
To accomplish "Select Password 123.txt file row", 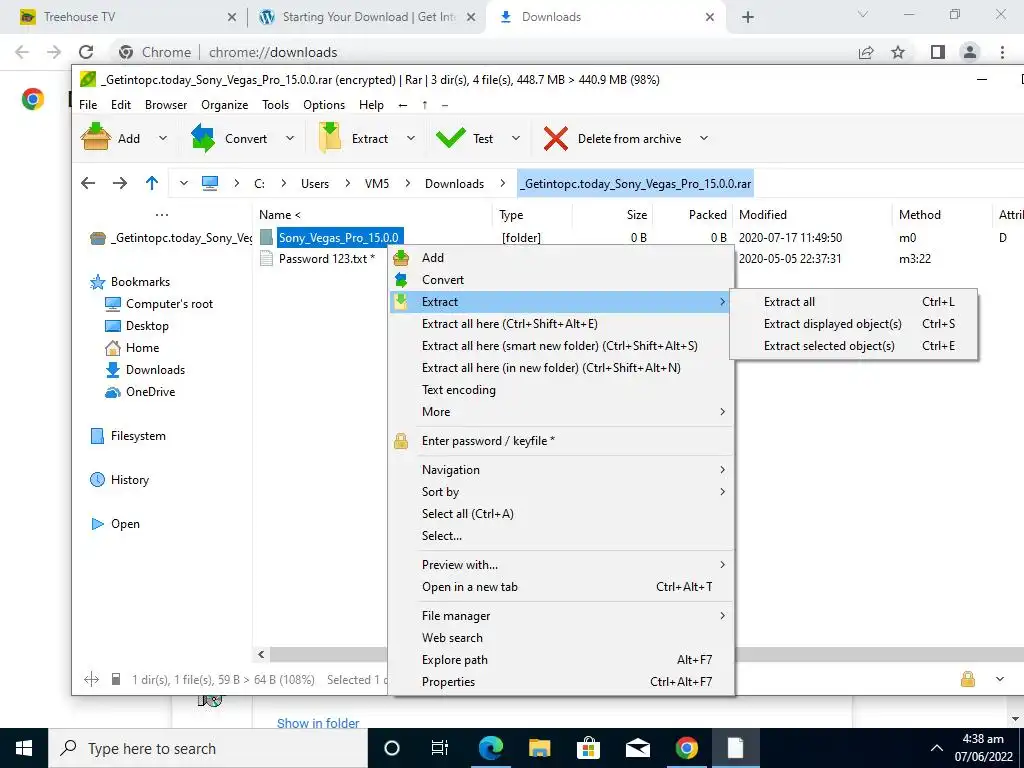I will (326, 259).
